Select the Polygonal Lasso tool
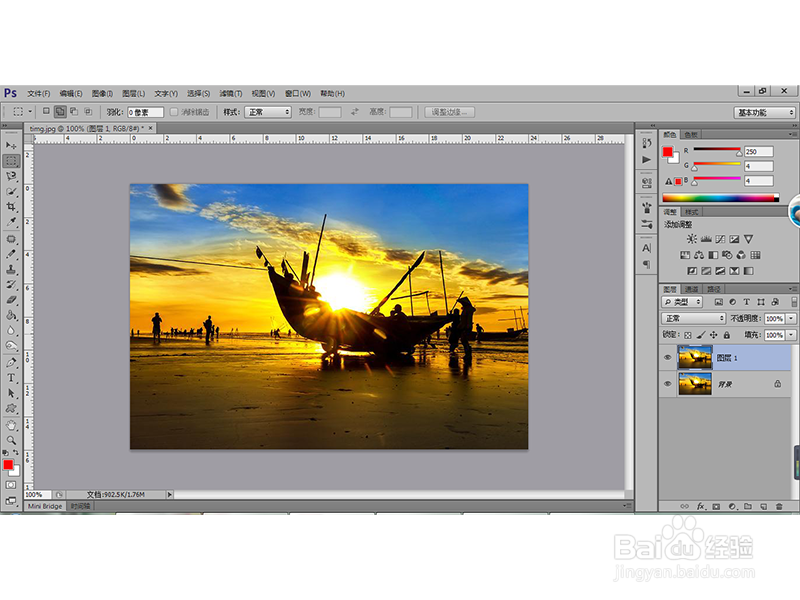The height and width of the screenshot is (600, 800). (x=11, y=176)
